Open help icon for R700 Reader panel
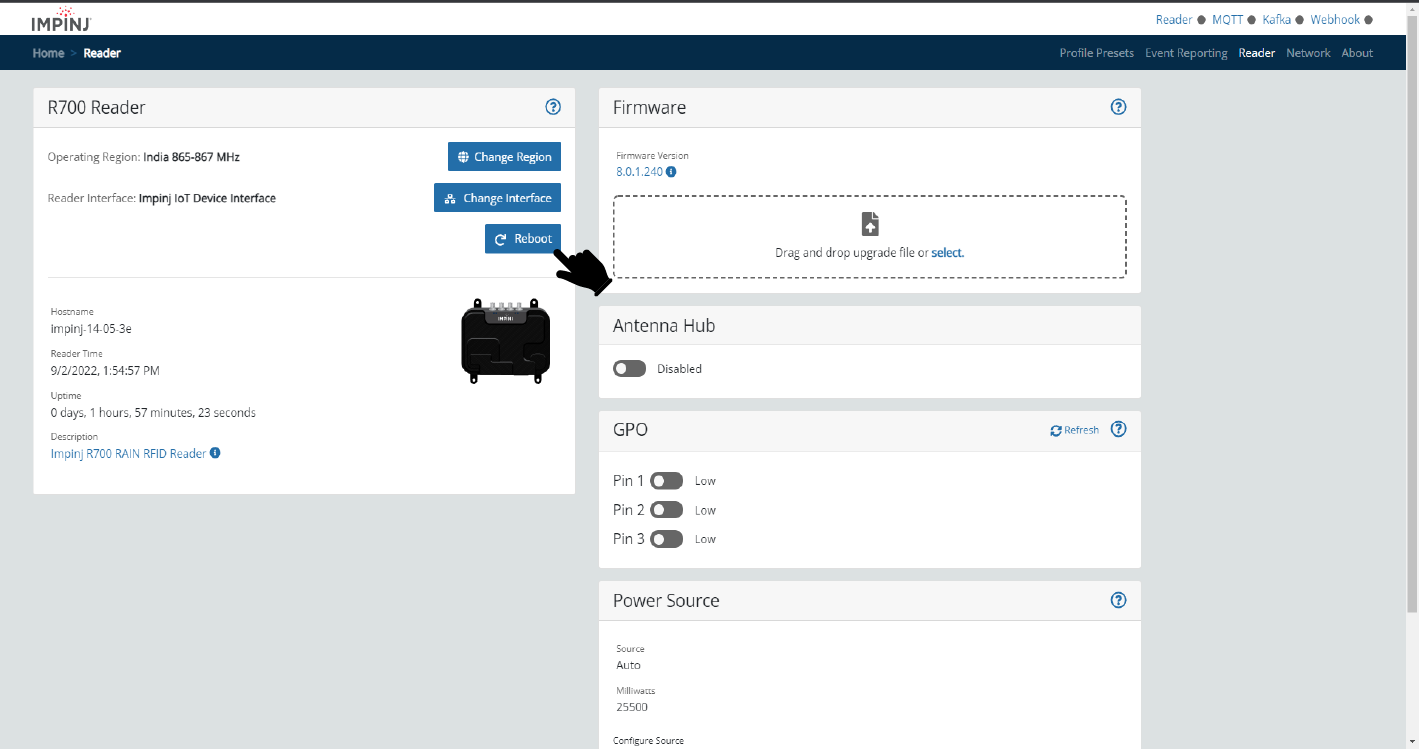This screenshot has width=1419, height=749. pos(553,107)
